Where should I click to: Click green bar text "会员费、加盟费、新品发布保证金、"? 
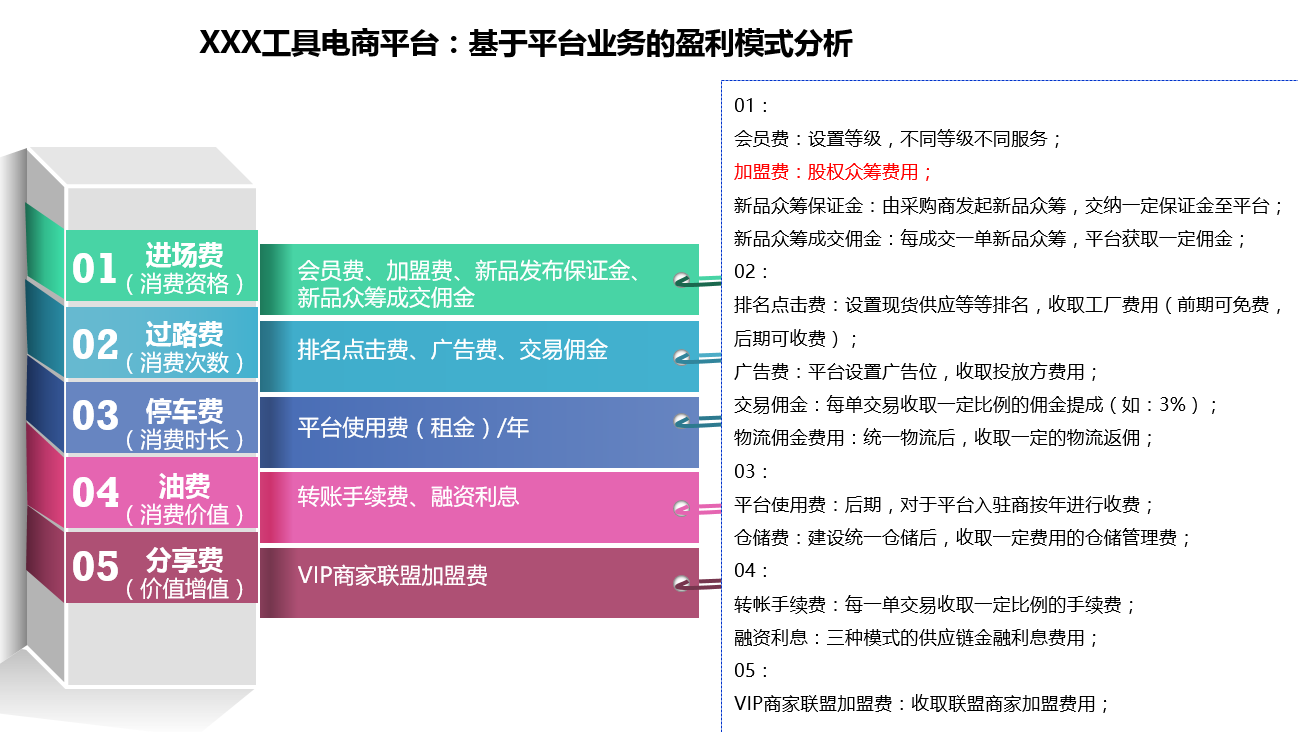point(470,270)
